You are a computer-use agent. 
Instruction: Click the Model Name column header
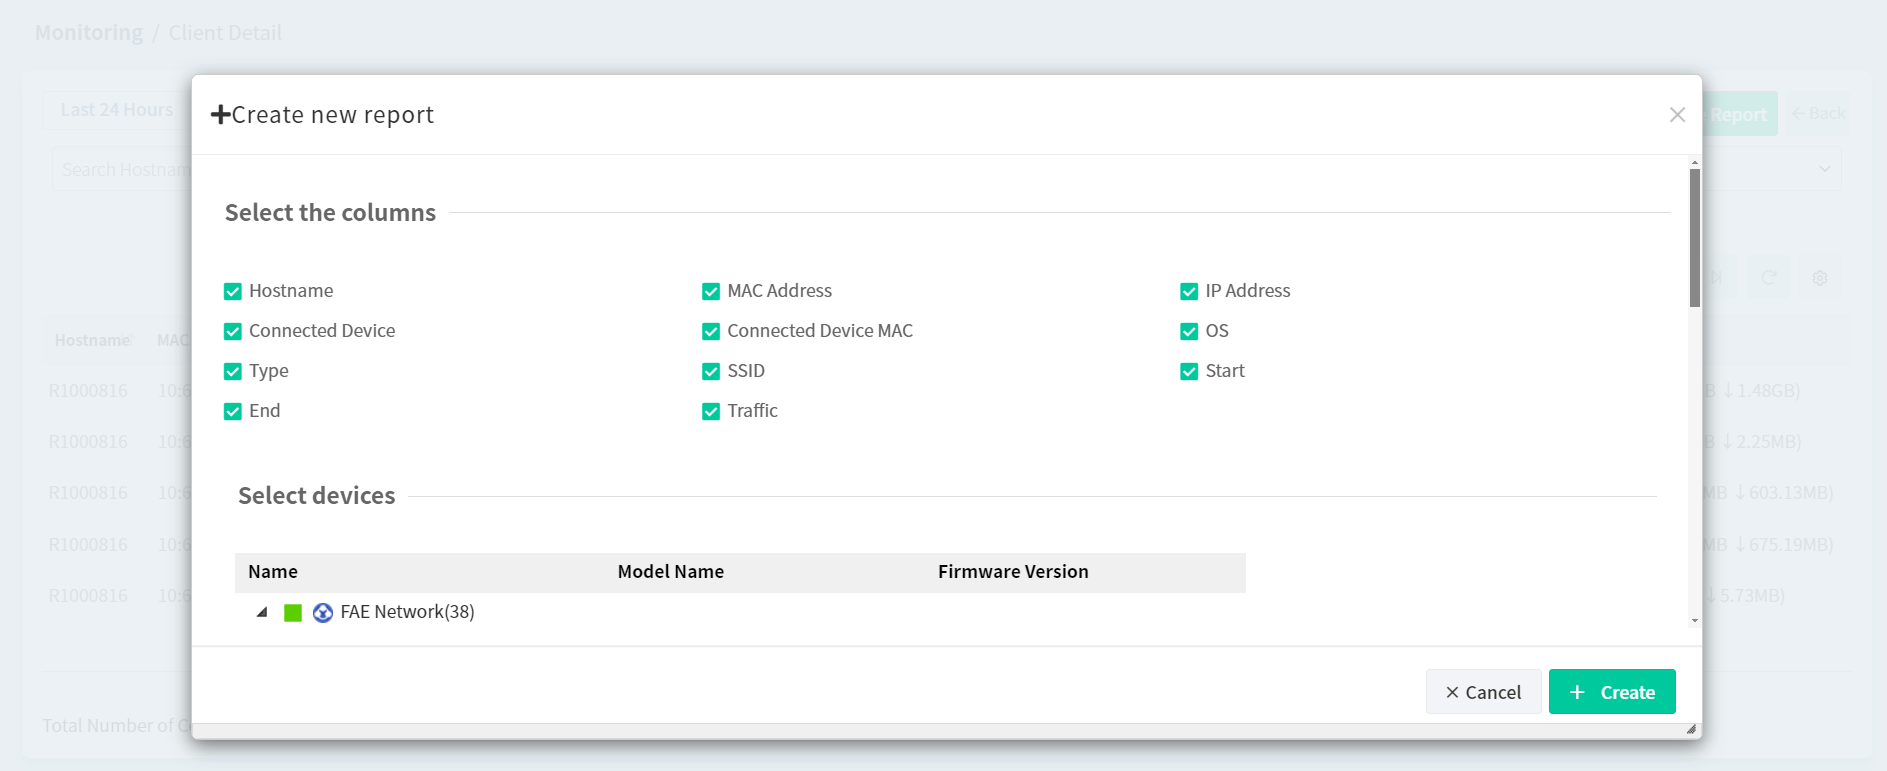[671, 572]
